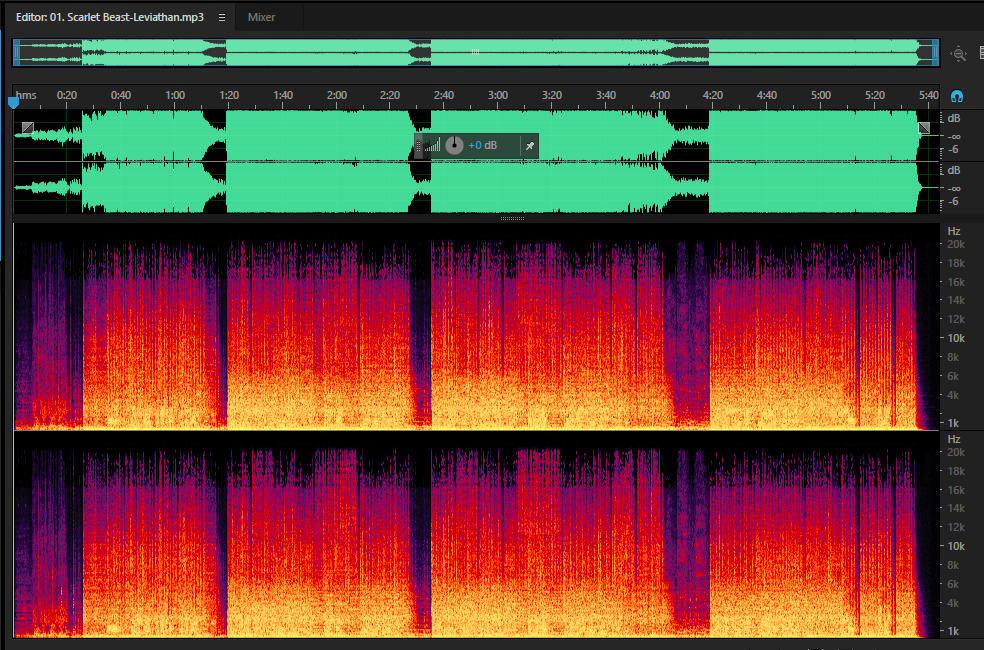Click 4k on left channel frequency scale
The width and height of the screenshot is (984, 650).
[953, 395]
